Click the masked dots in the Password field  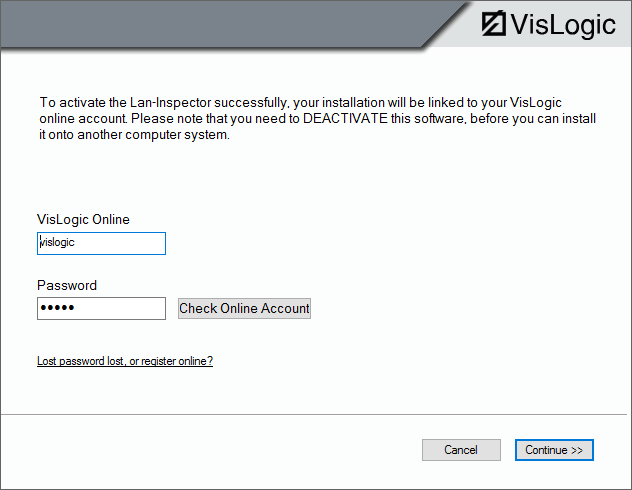point(57,309)
